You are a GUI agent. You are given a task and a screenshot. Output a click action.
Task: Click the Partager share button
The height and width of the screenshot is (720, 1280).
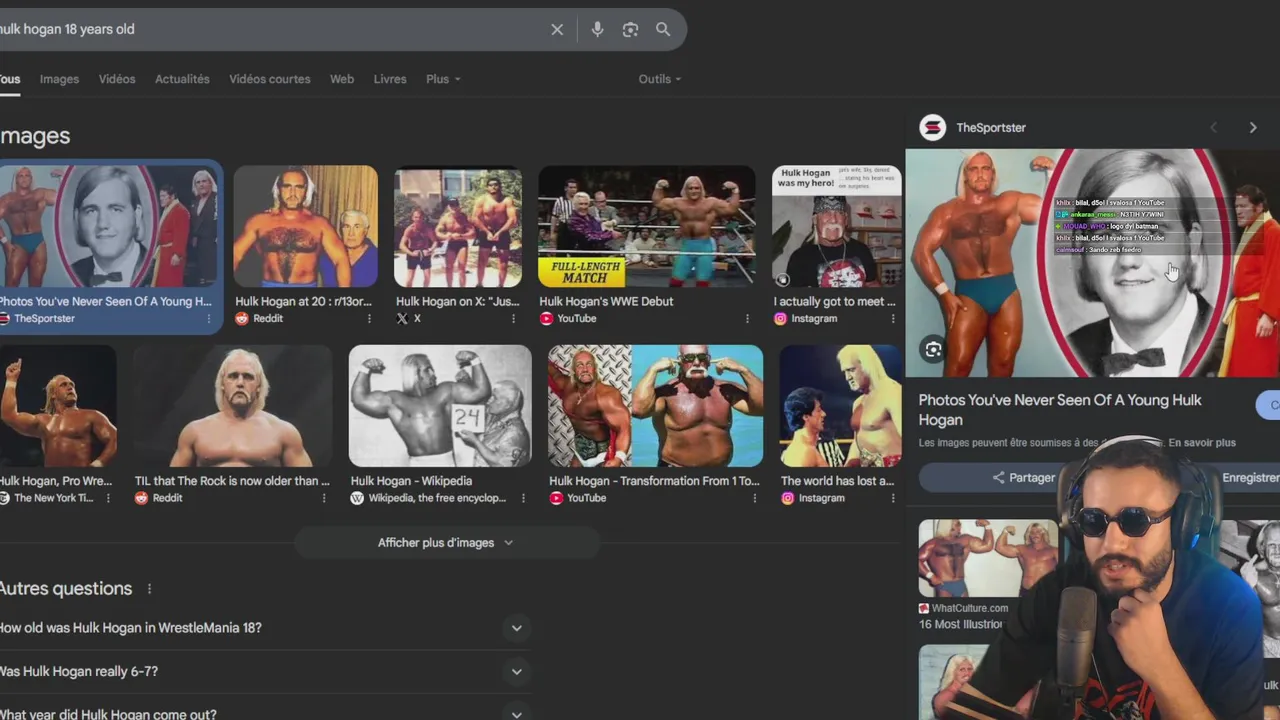click(1023, 478)
